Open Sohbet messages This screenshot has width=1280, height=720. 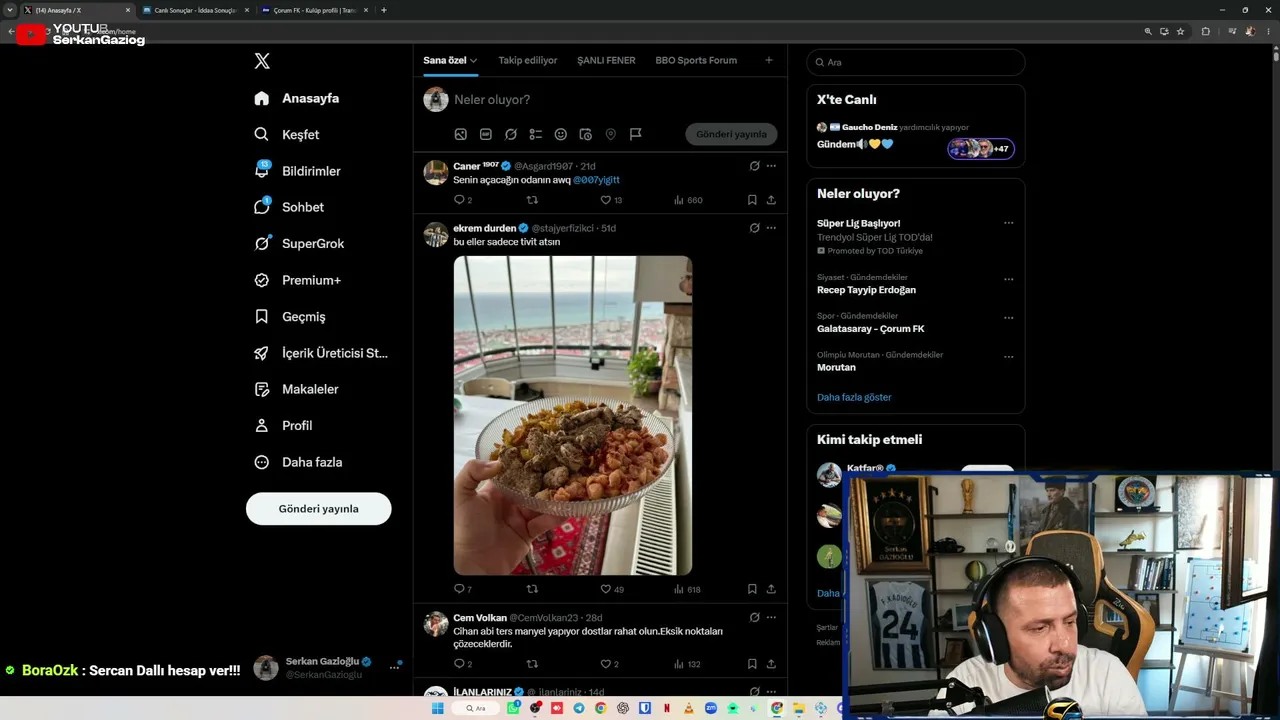pyautogui.click(x=289, y=207)
